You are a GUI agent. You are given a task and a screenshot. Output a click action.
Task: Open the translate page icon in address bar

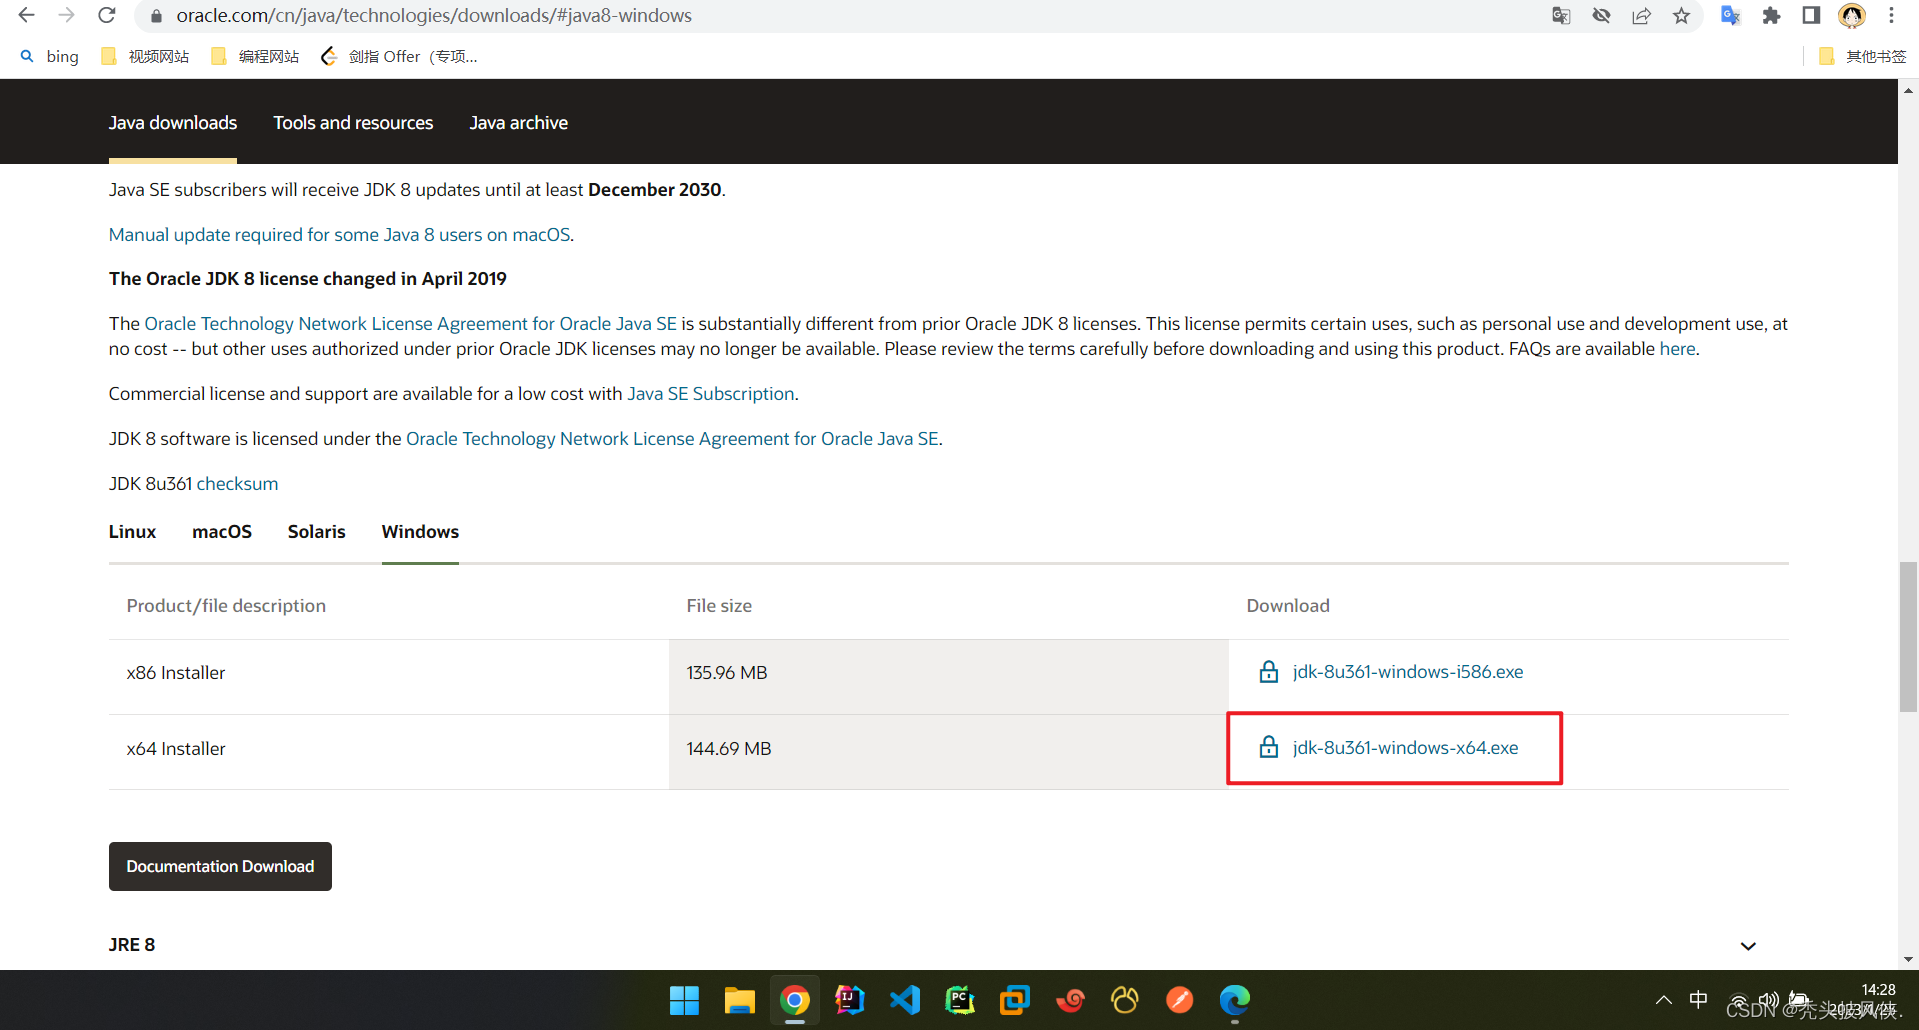point(1561,15)
